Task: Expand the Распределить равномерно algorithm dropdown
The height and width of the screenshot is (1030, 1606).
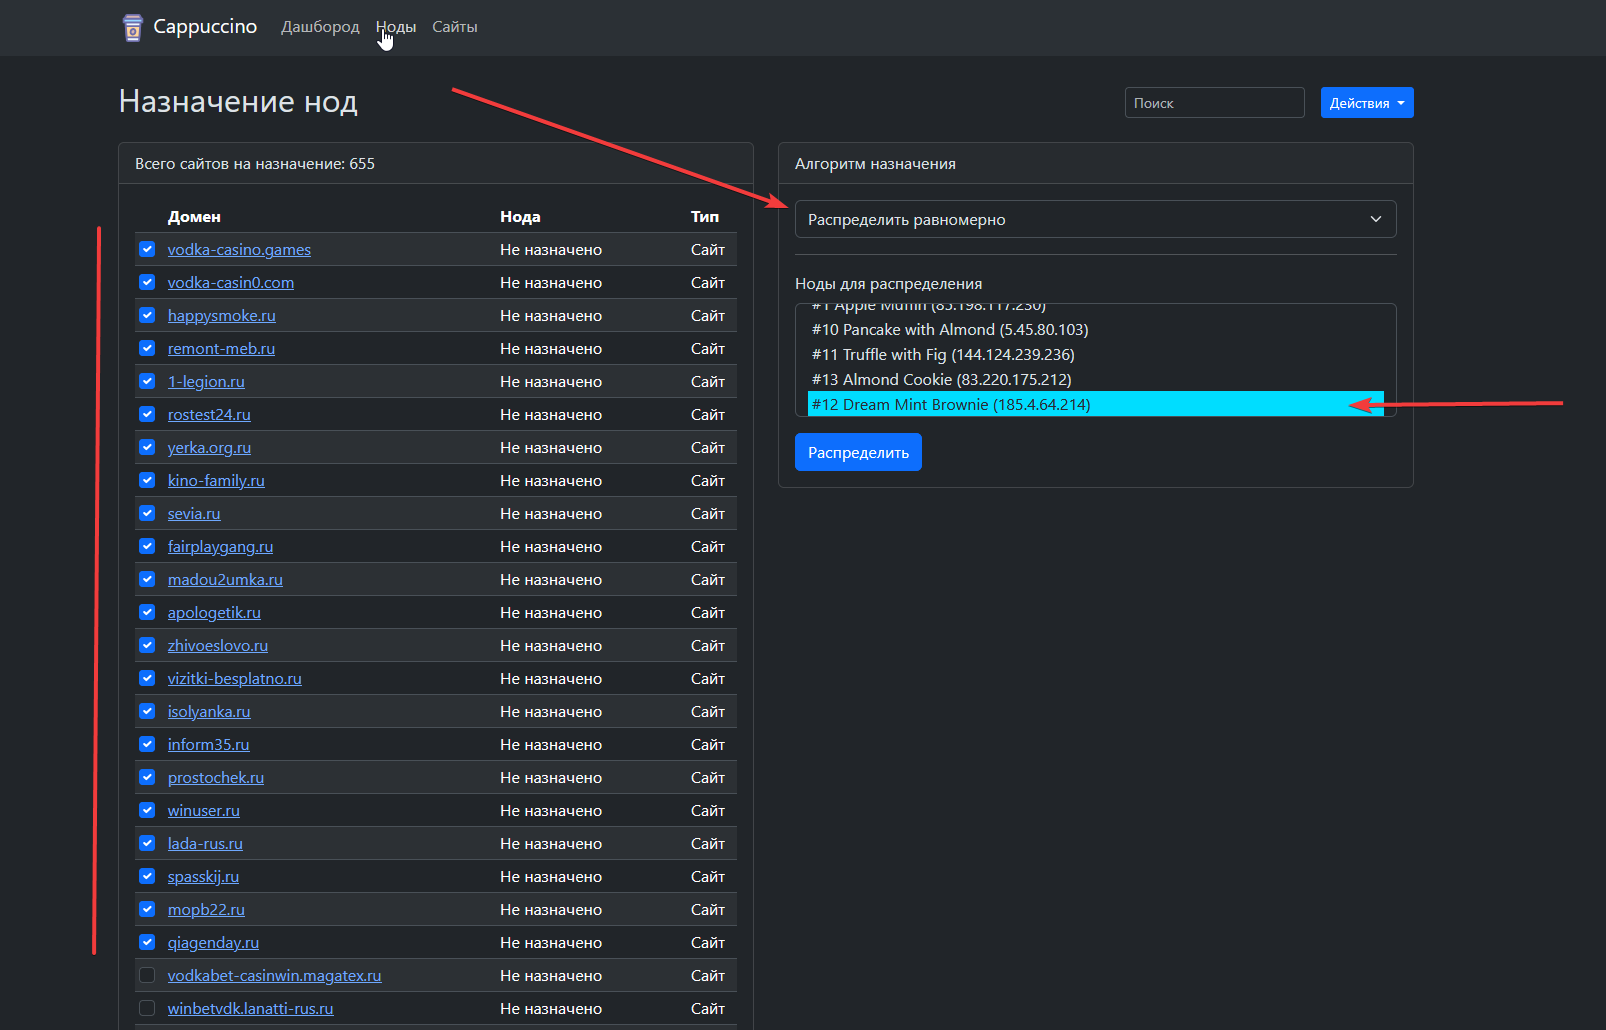Action: [x=1095, y=220]
